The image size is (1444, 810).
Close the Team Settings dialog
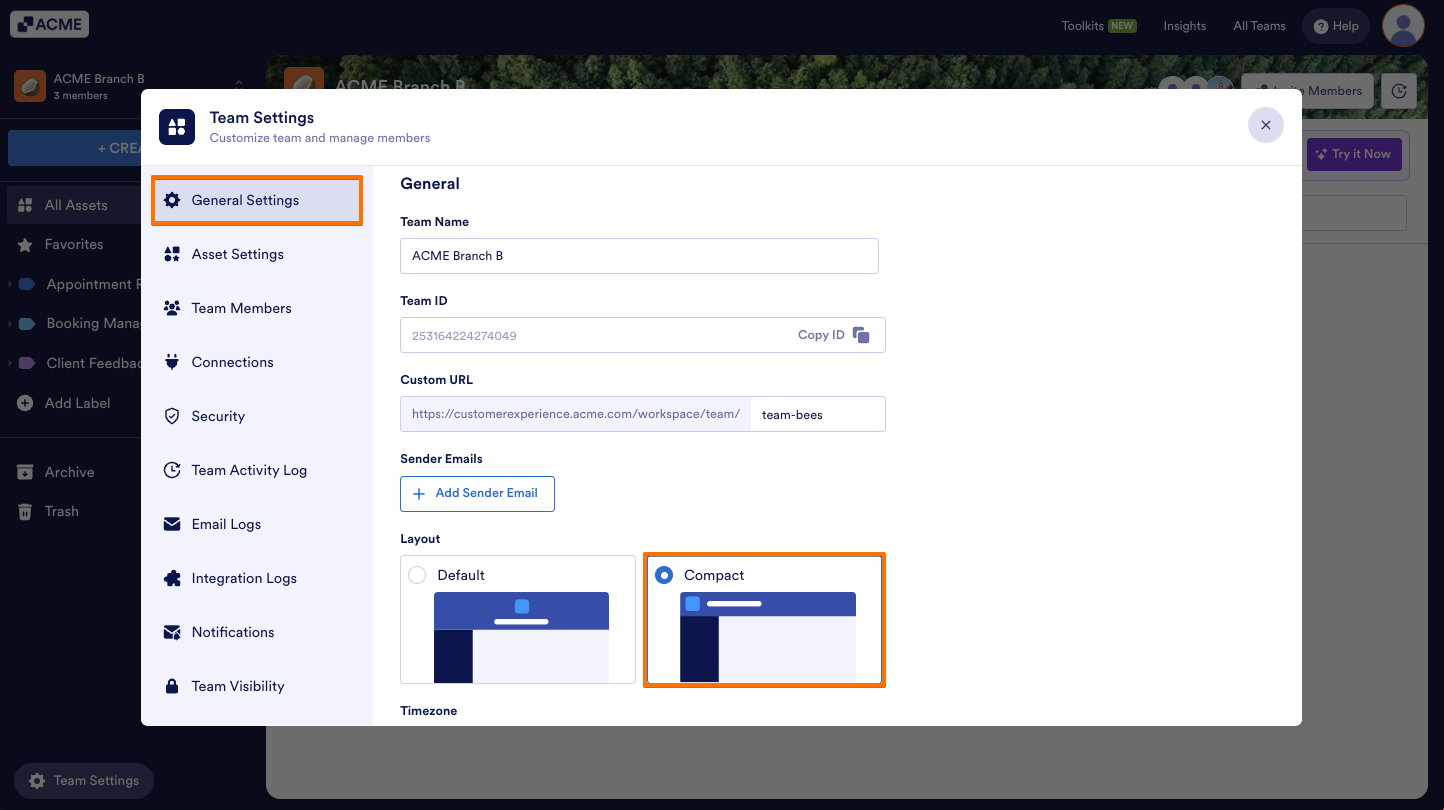(1266, 125)
